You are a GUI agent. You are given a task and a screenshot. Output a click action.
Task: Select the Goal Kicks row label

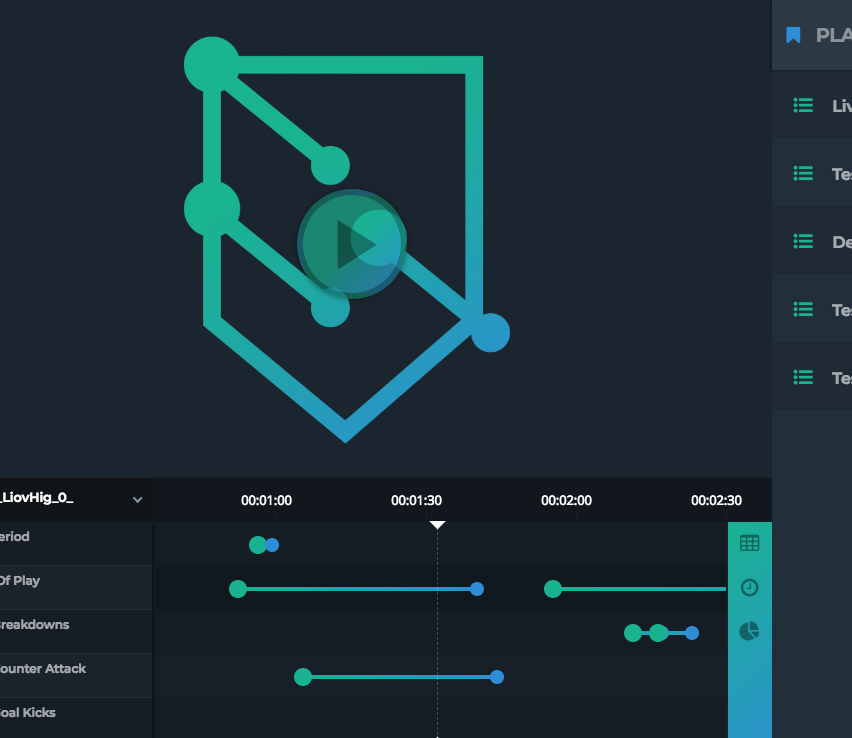pos(27,713)
